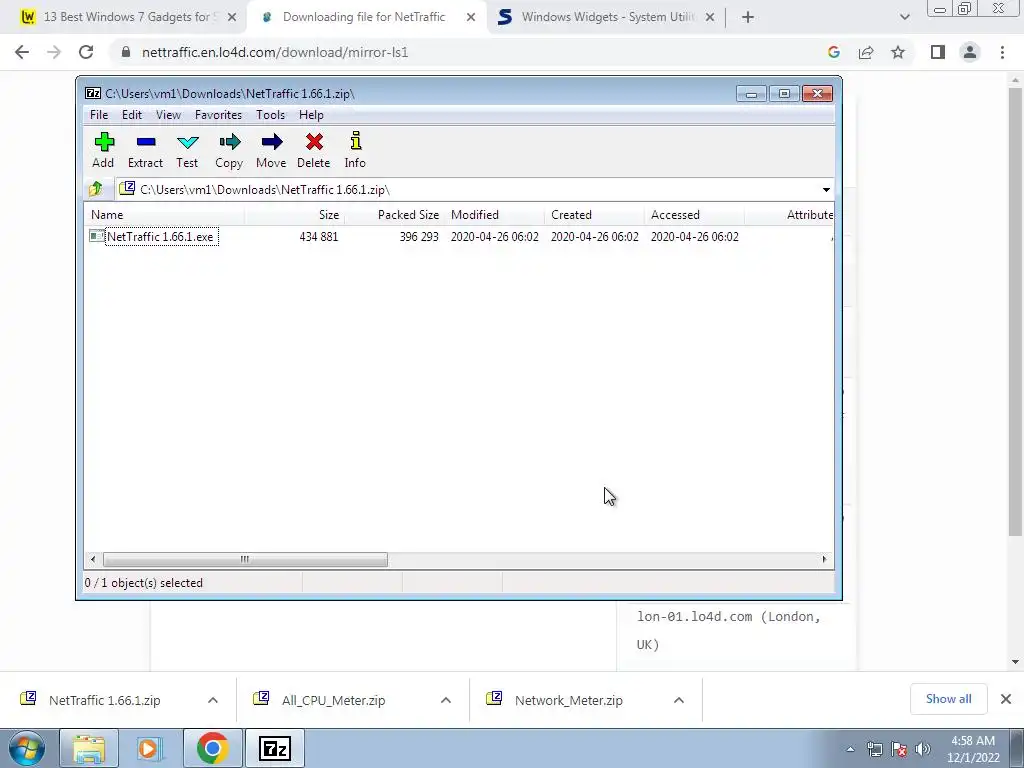The width and height of the screenshot is (1024, 768).
Task: Select NetTraffic 1.66.1.exe file name
Action: tap(161, 237)
